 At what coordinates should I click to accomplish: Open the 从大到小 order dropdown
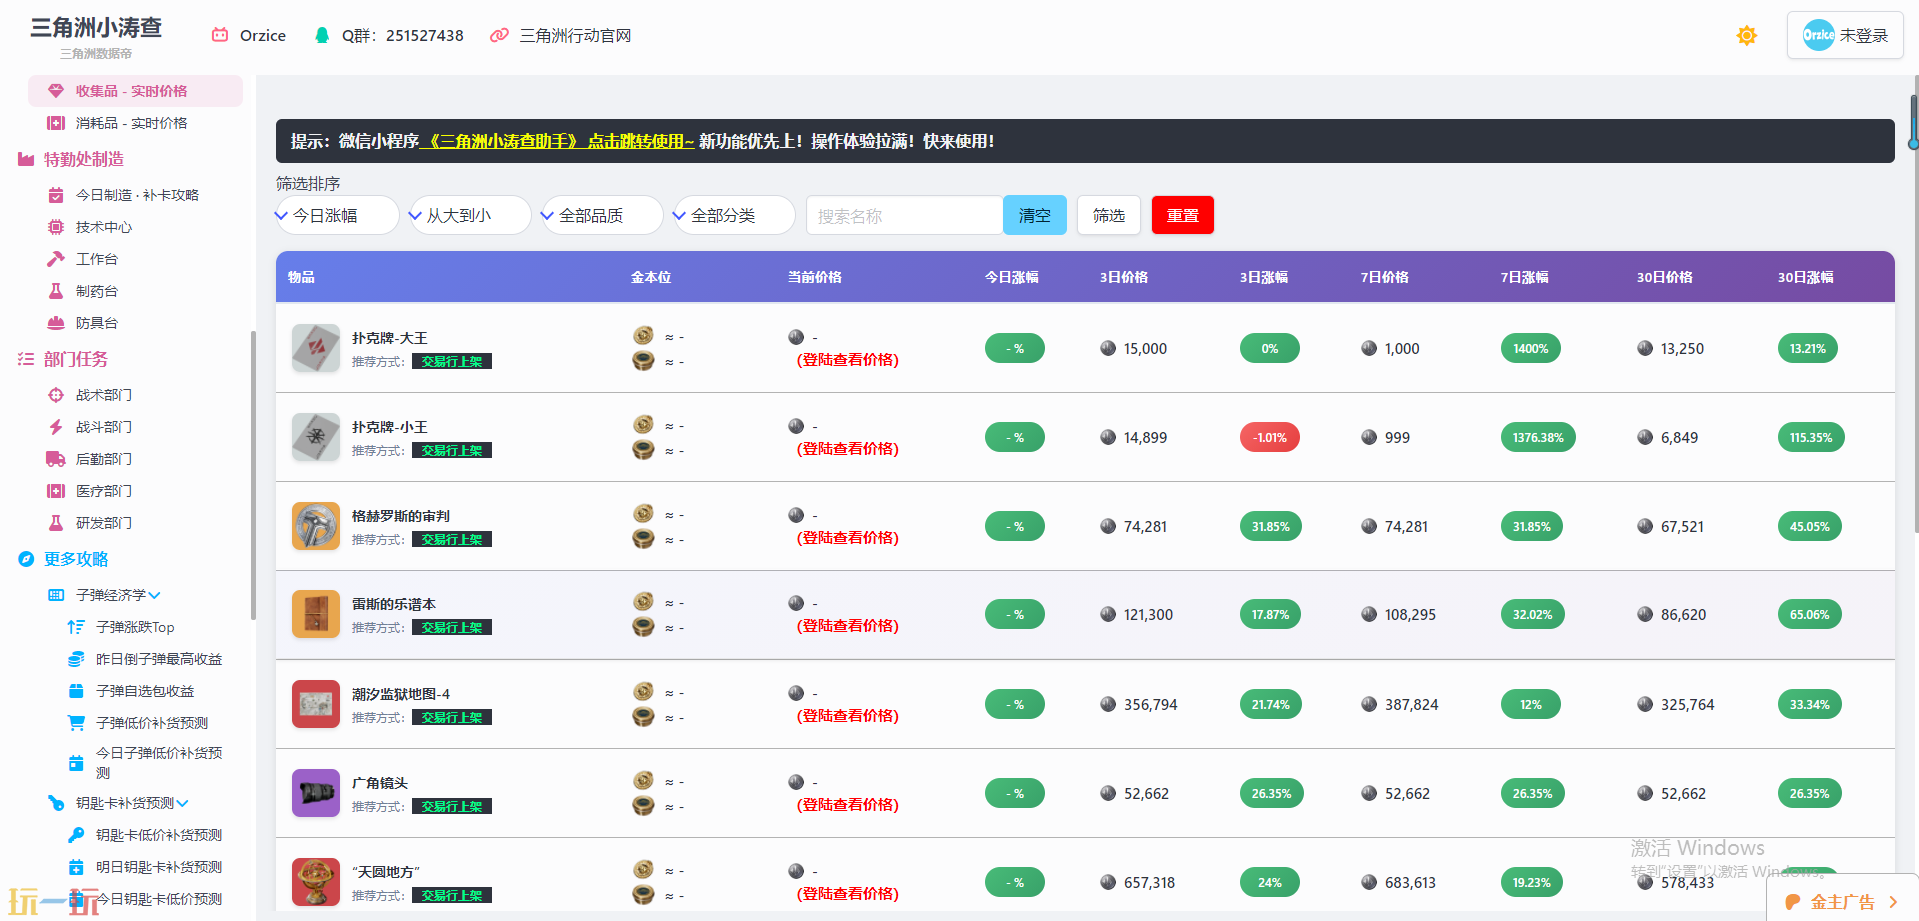[x=470, y=215]
